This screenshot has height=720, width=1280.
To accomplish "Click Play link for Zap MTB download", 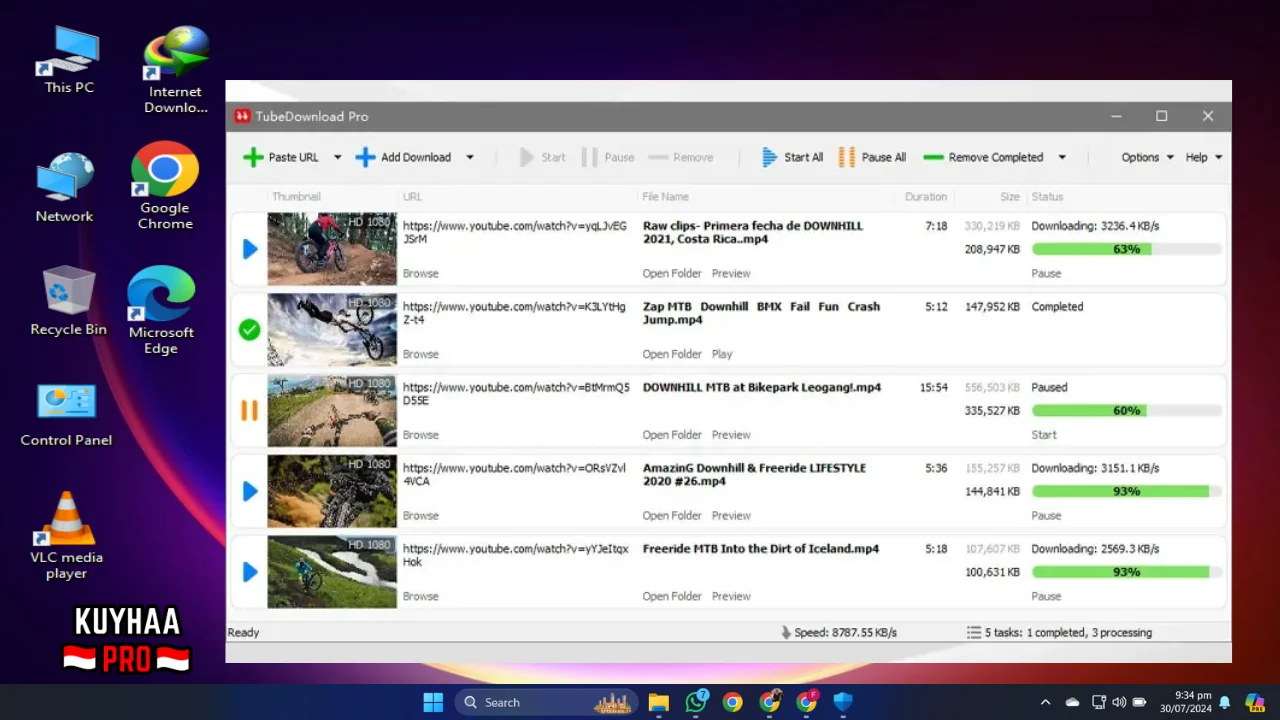I will [x=722, y=354].
